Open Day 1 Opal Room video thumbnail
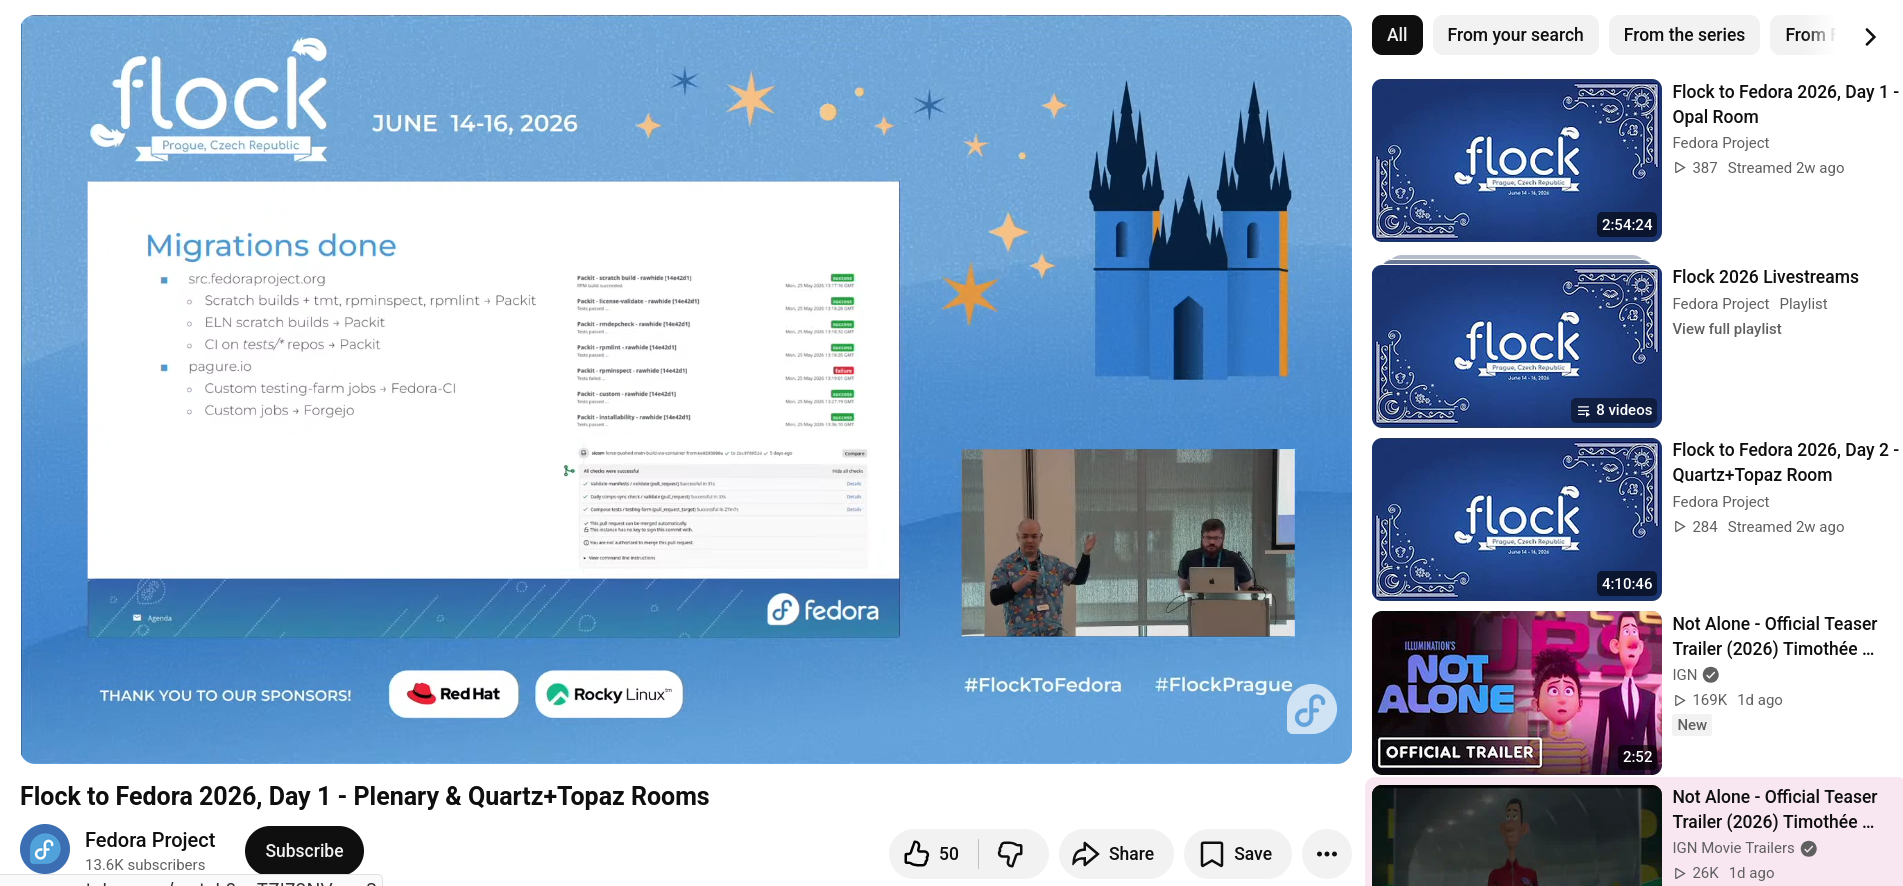 1516,160
